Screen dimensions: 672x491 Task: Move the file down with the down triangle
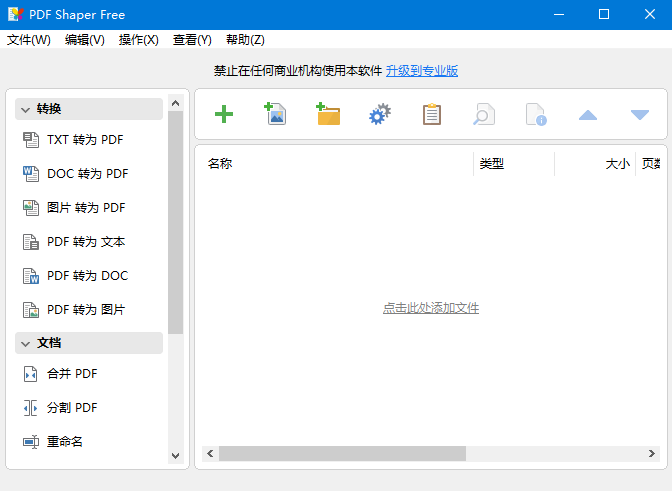pos(640,114)
